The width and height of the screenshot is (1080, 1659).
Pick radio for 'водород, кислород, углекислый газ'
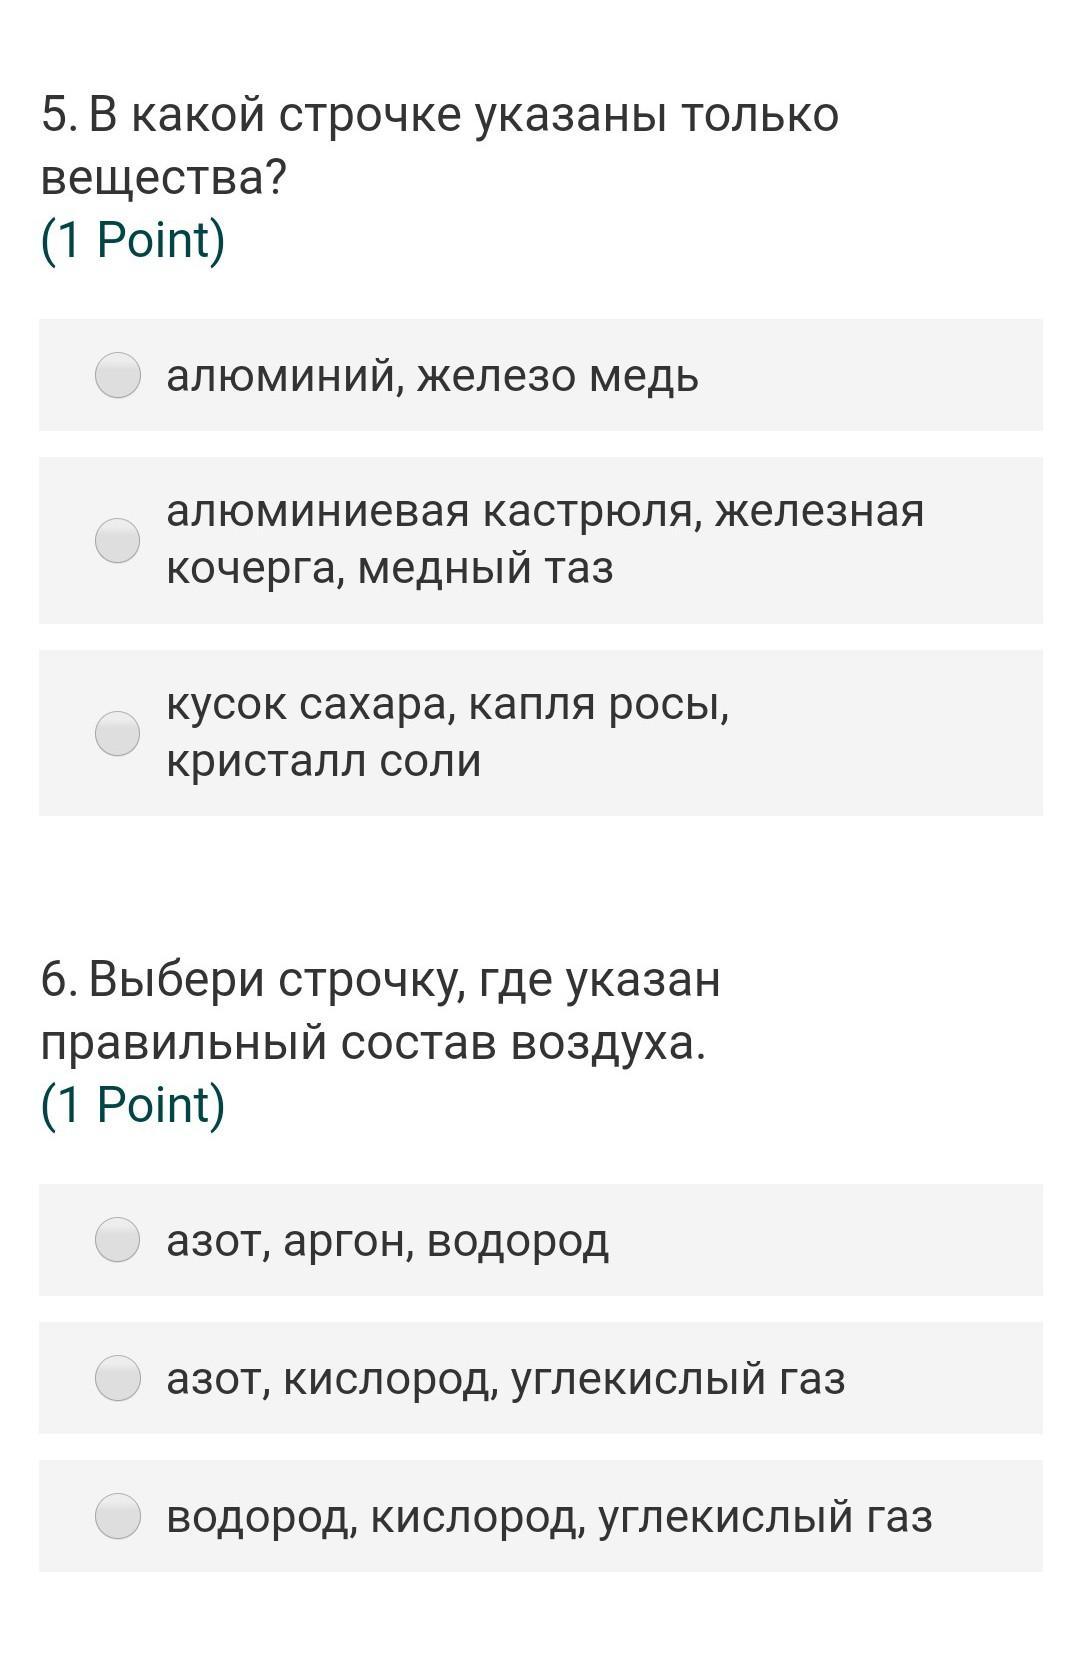[117, 1516]
